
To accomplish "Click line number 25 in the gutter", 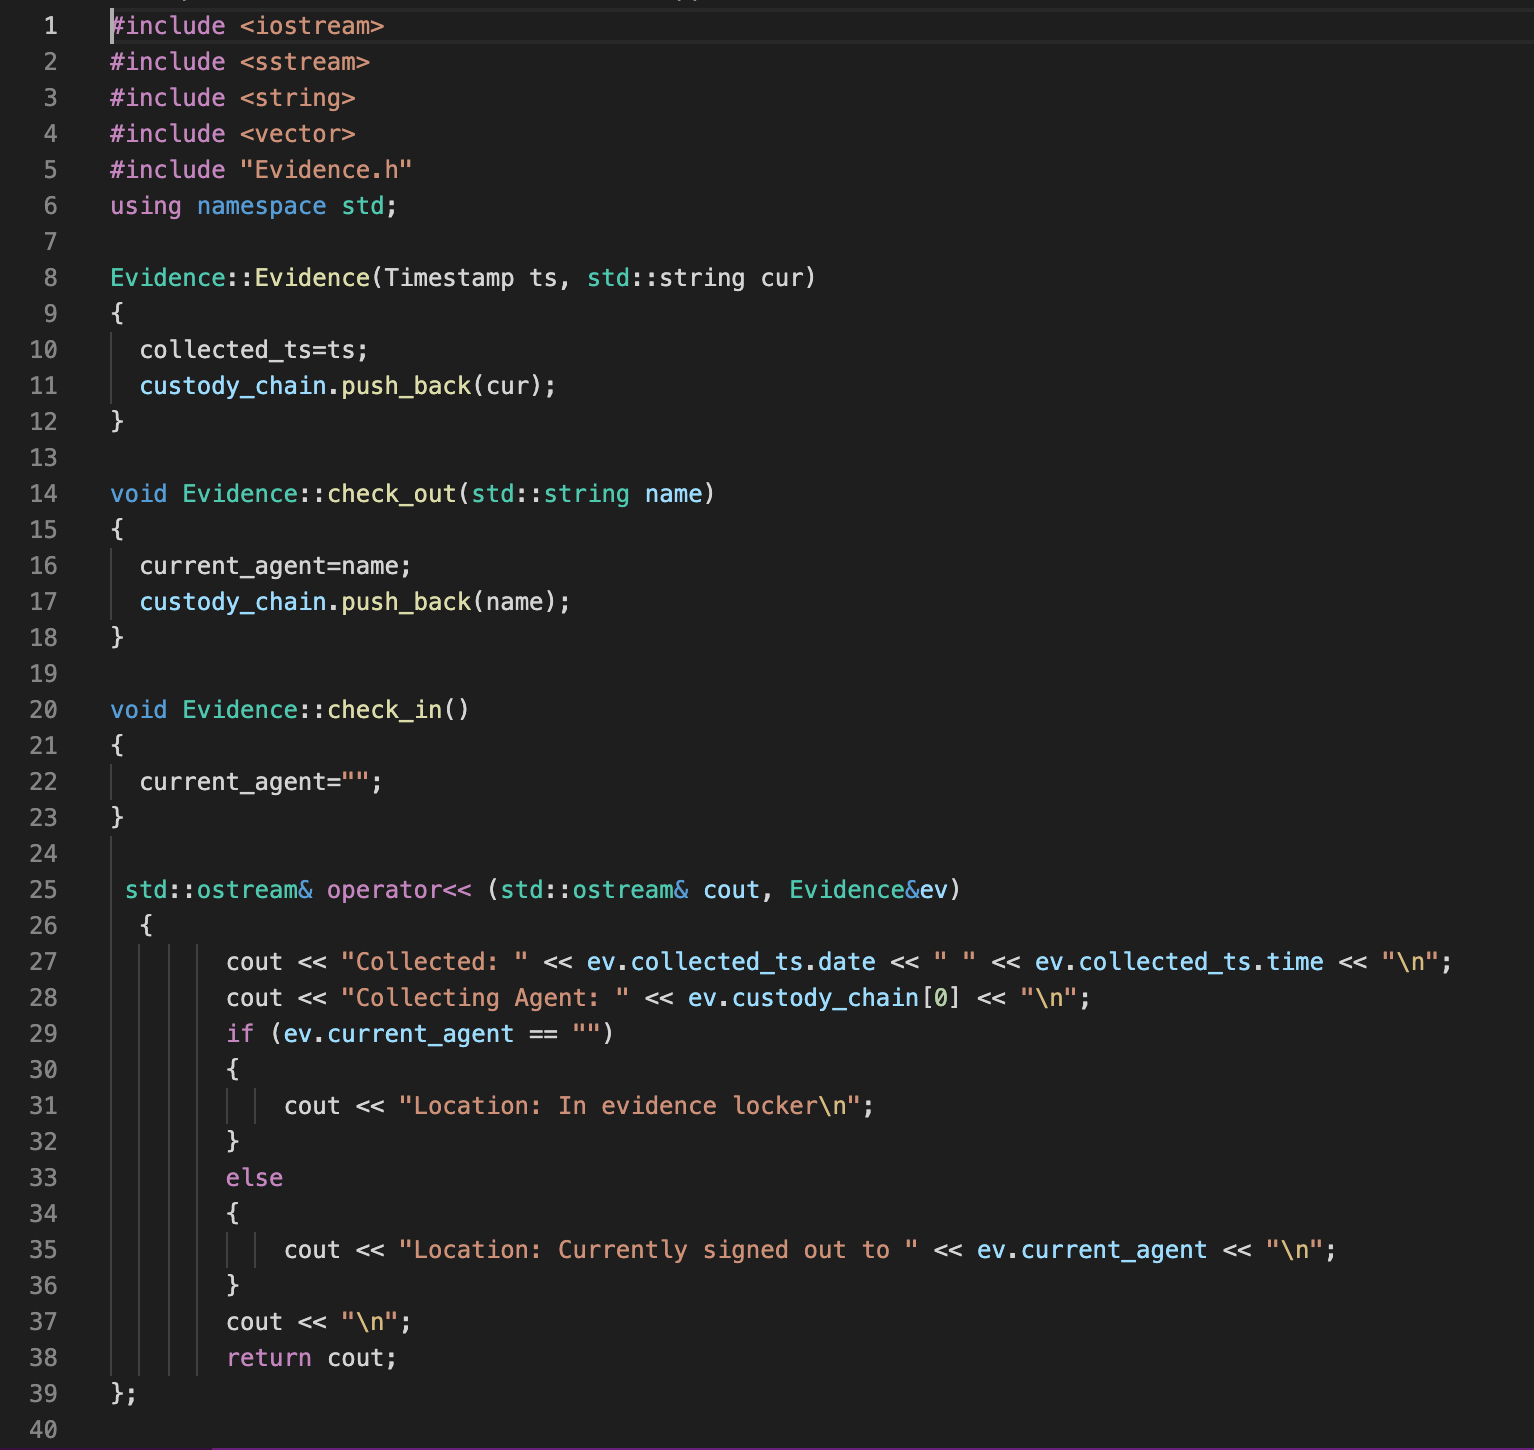I will 43,890.
